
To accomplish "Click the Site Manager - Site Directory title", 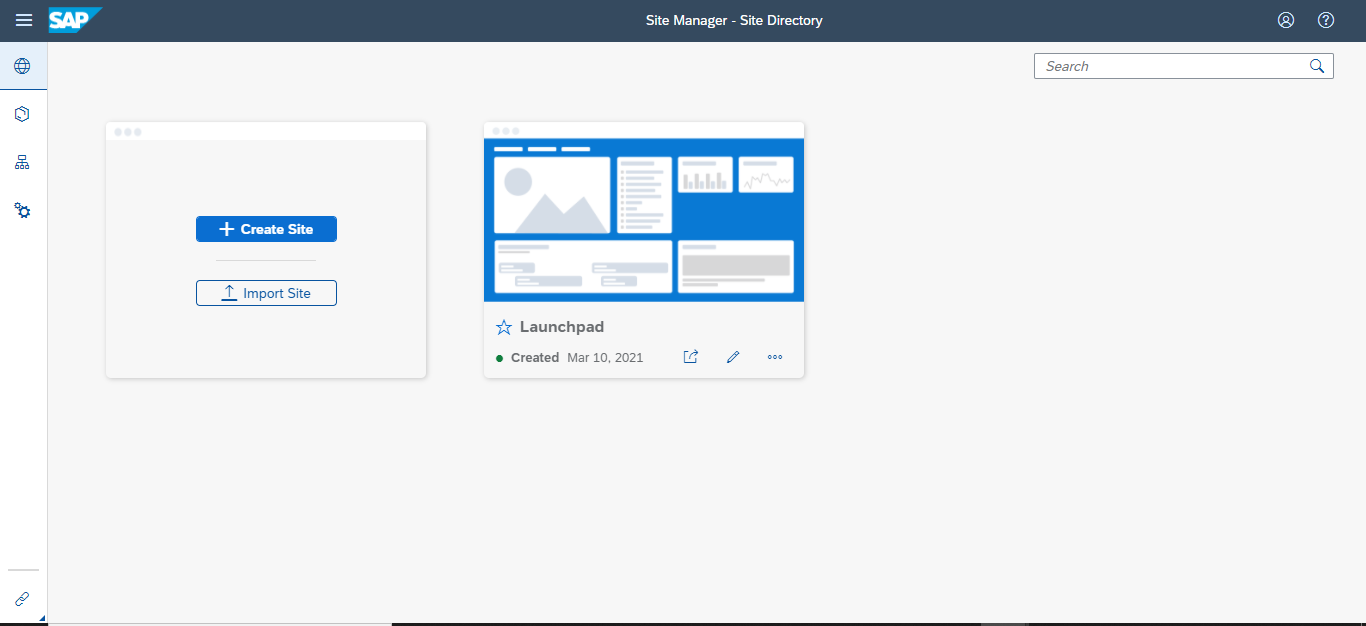I will click(x=734, y=20).
